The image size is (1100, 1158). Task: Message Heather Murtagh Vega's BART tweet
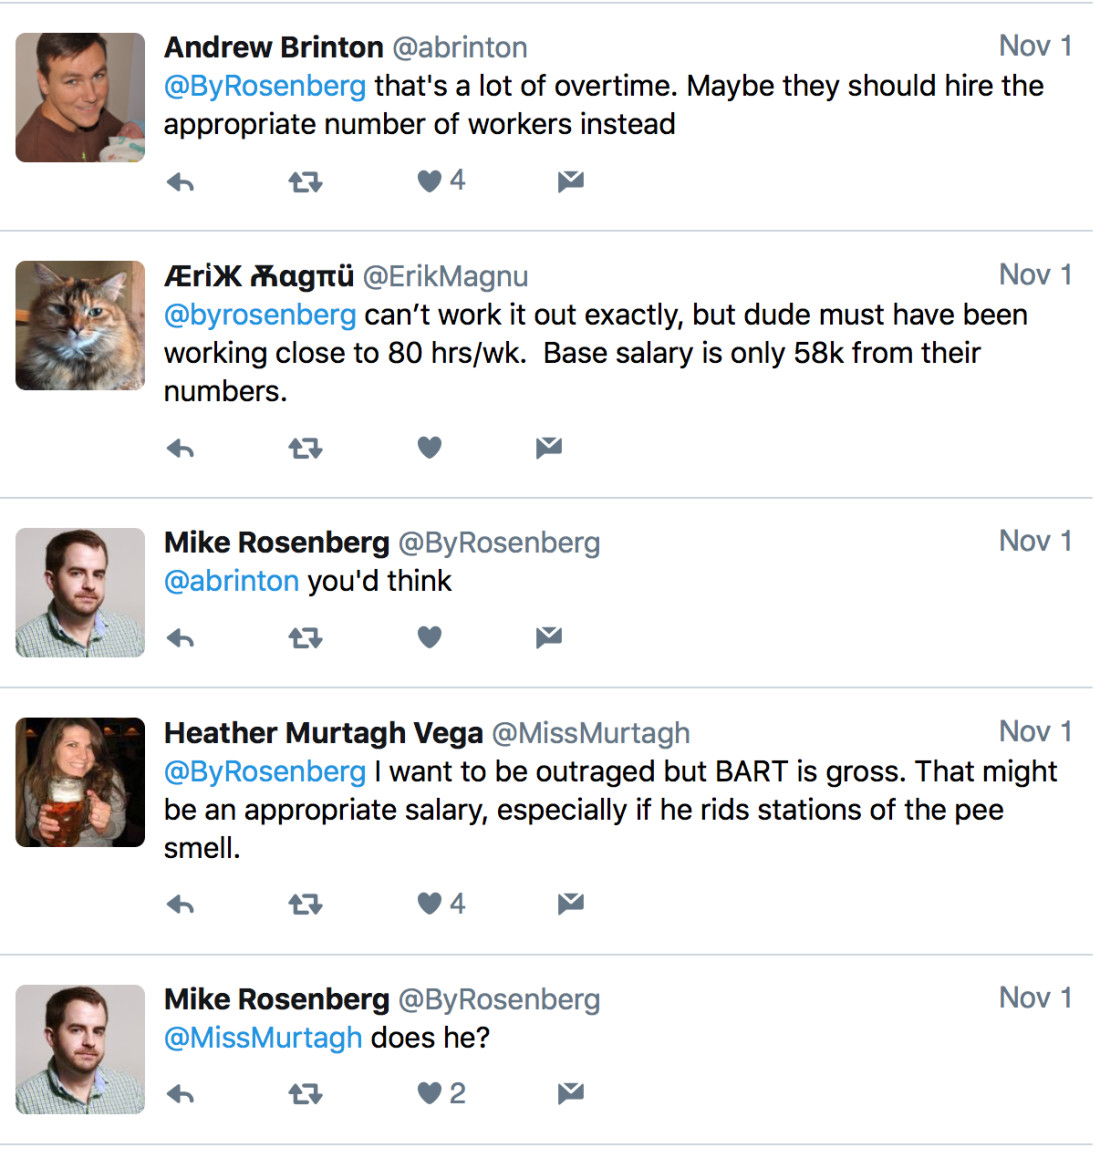pos(571,904)
